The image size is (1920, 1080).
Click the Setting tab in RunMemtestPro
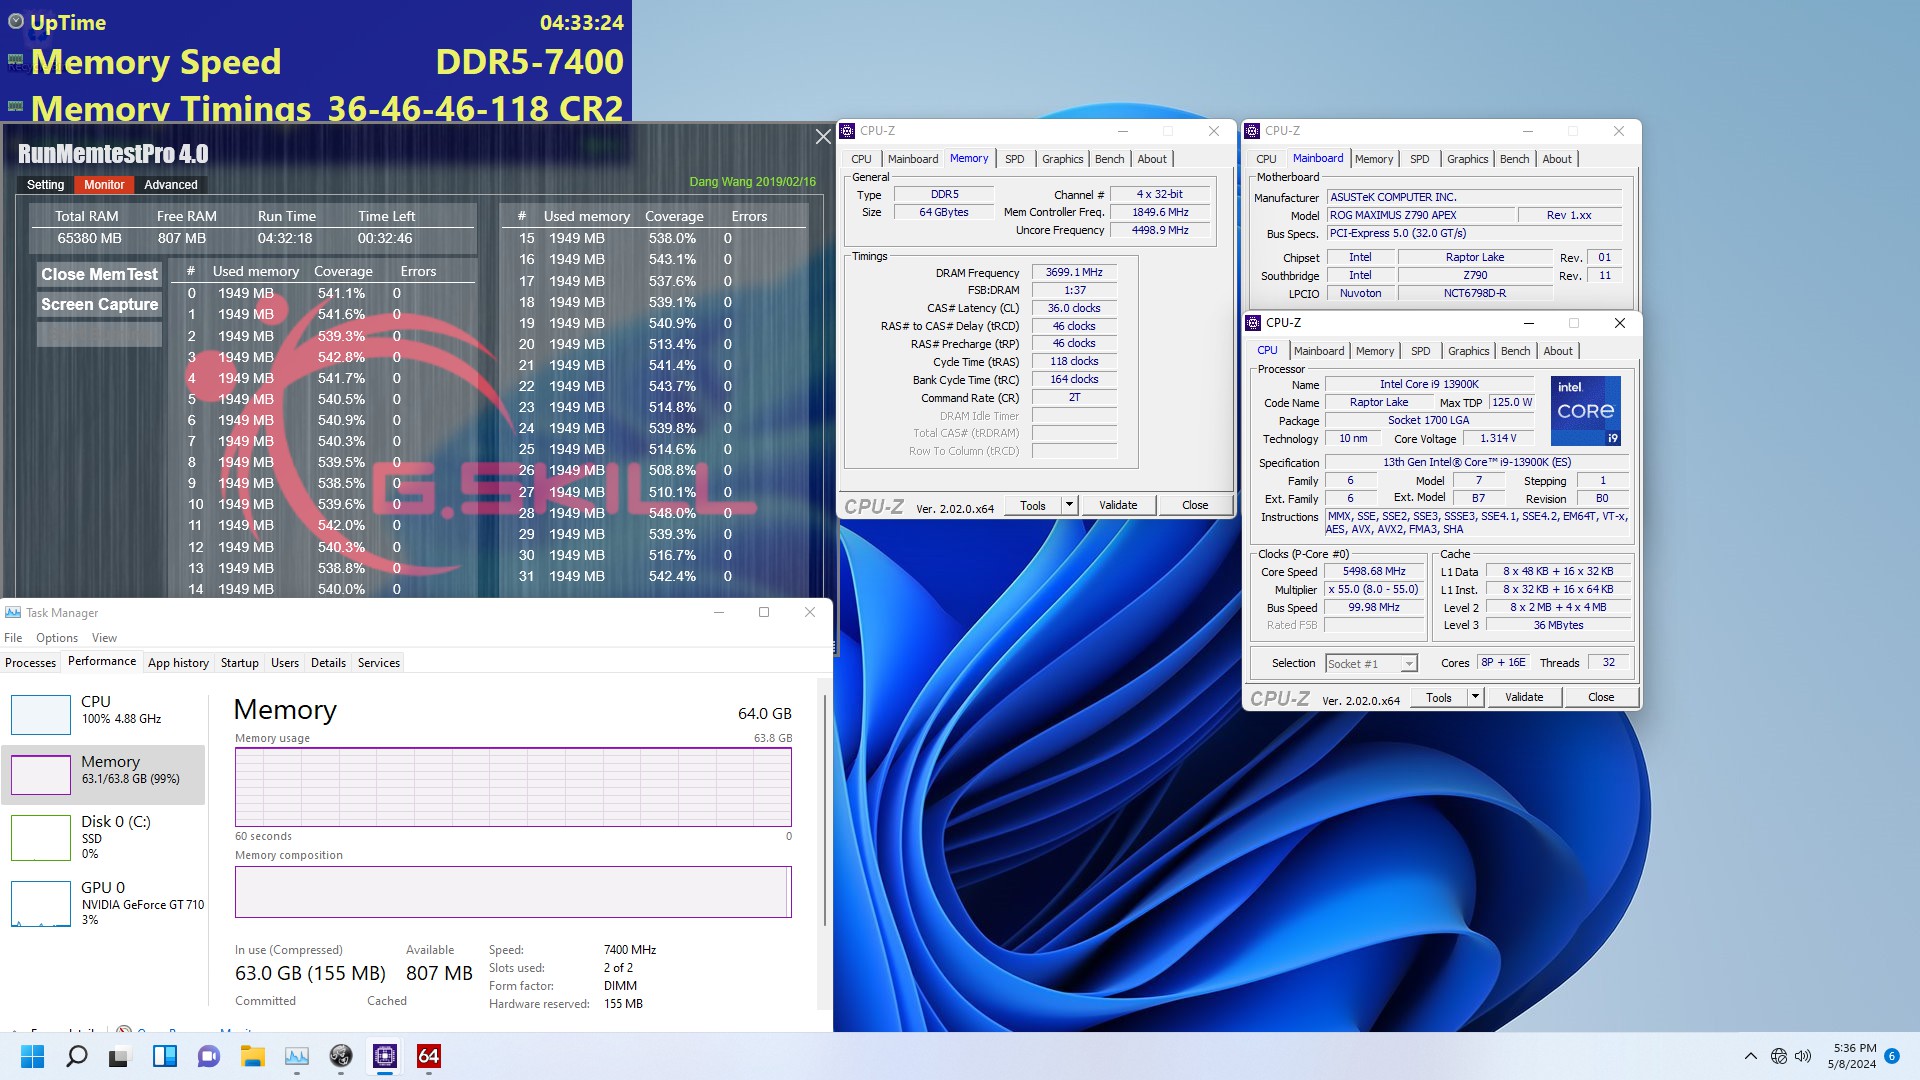click(x=44, y=183)
